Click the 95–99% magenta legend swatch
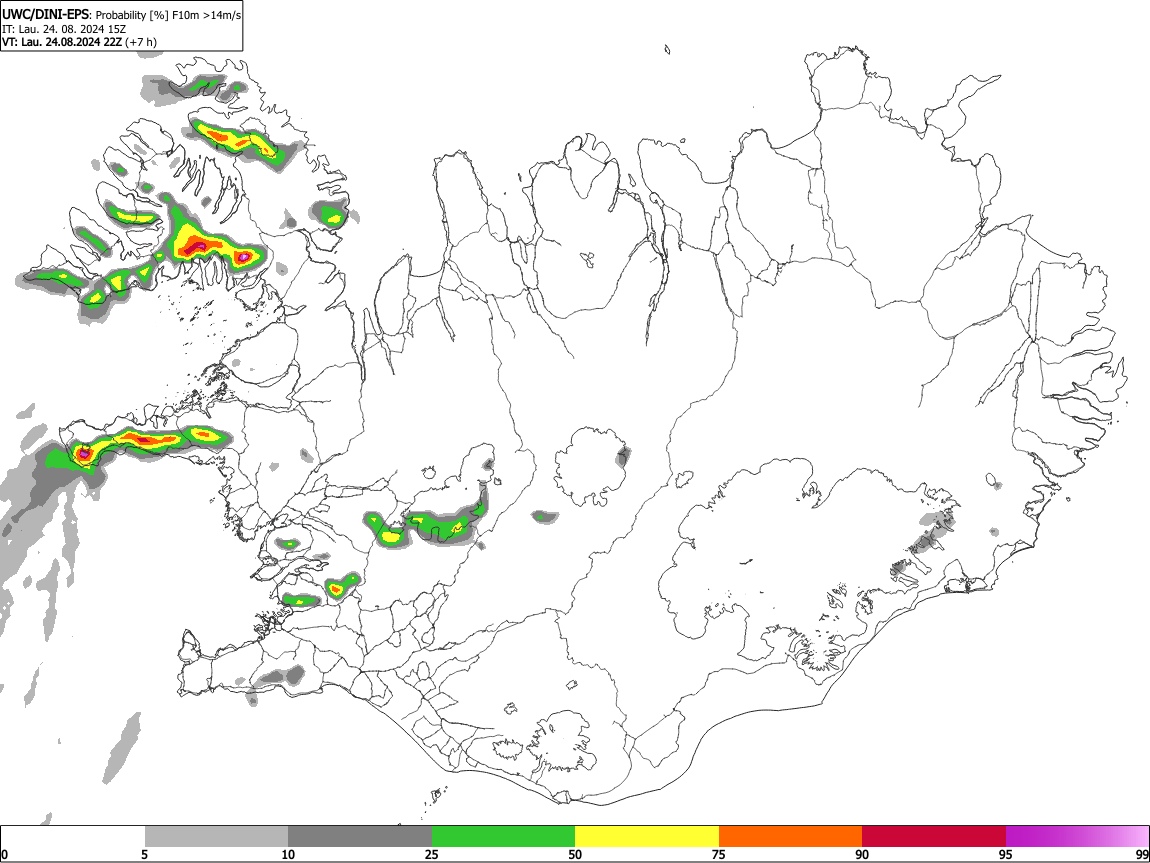The image size is (1150, 863). 1077,836
